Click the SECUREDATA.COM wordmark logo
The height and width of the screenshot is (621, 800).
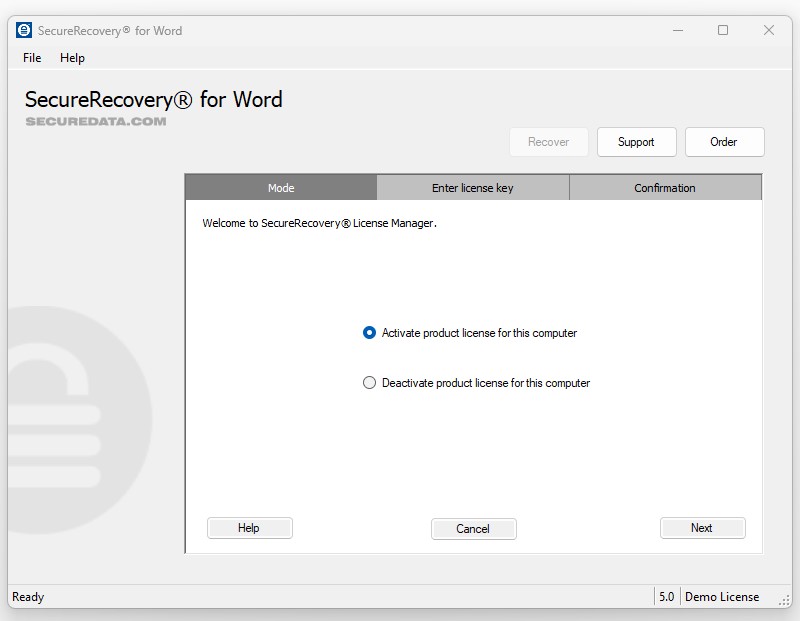(95, 120)
